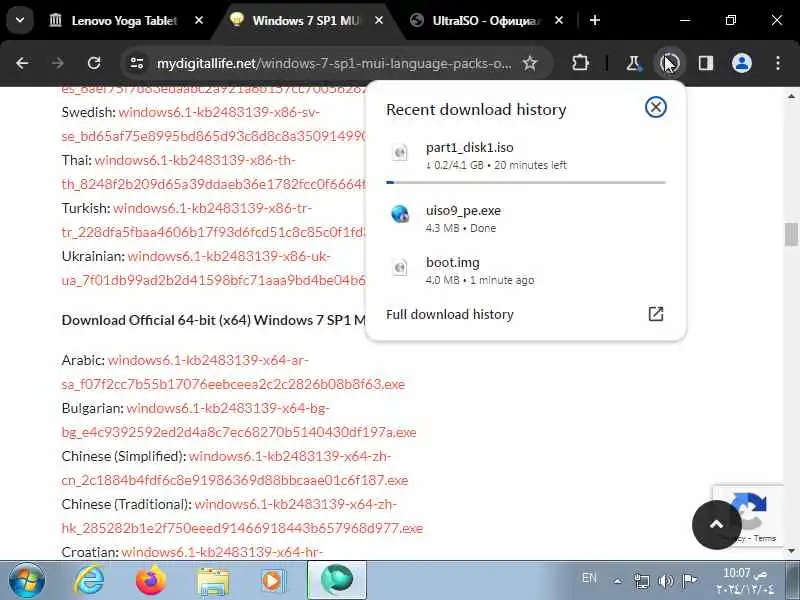Switch to the UltraISO tab
Image resolution: width=800 pixels, height=600 pixels.
click(x=486, y=20)
